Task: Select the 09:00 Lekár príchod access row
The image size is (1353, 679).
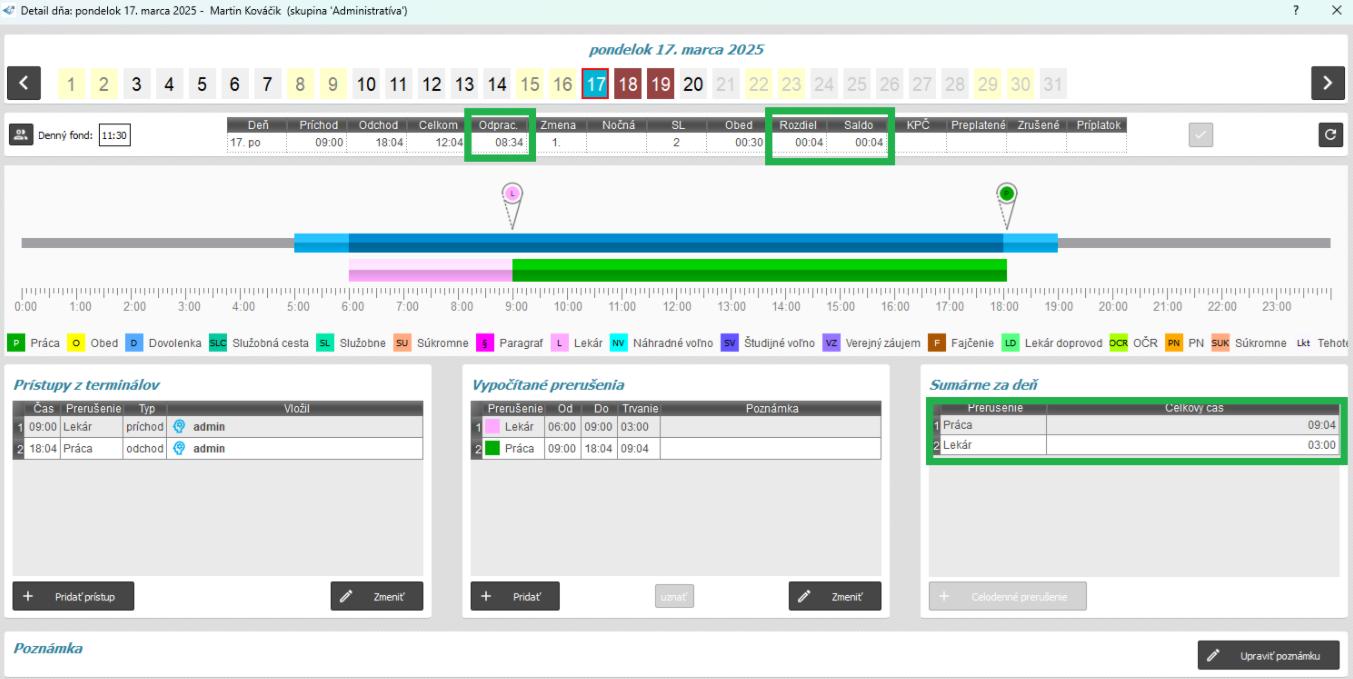Action: [x=217, y=426]
